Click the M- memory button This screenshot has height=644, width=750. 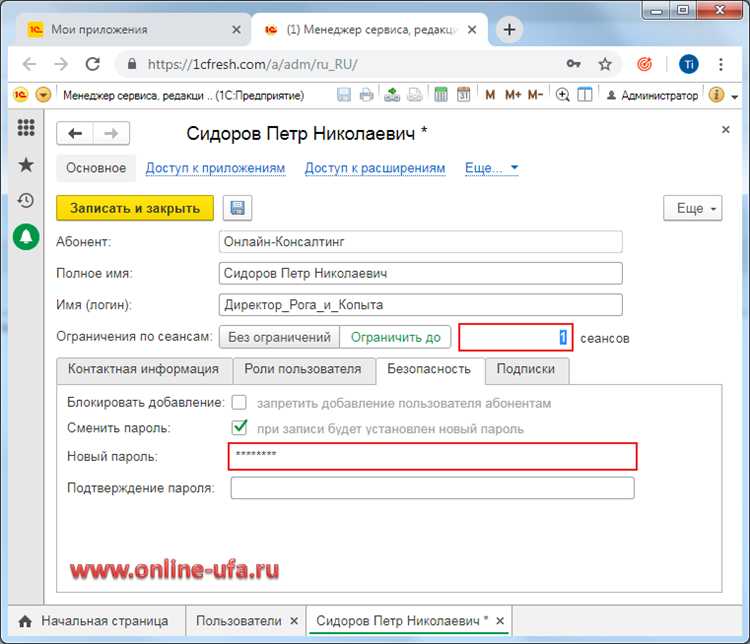pos(535,95)
